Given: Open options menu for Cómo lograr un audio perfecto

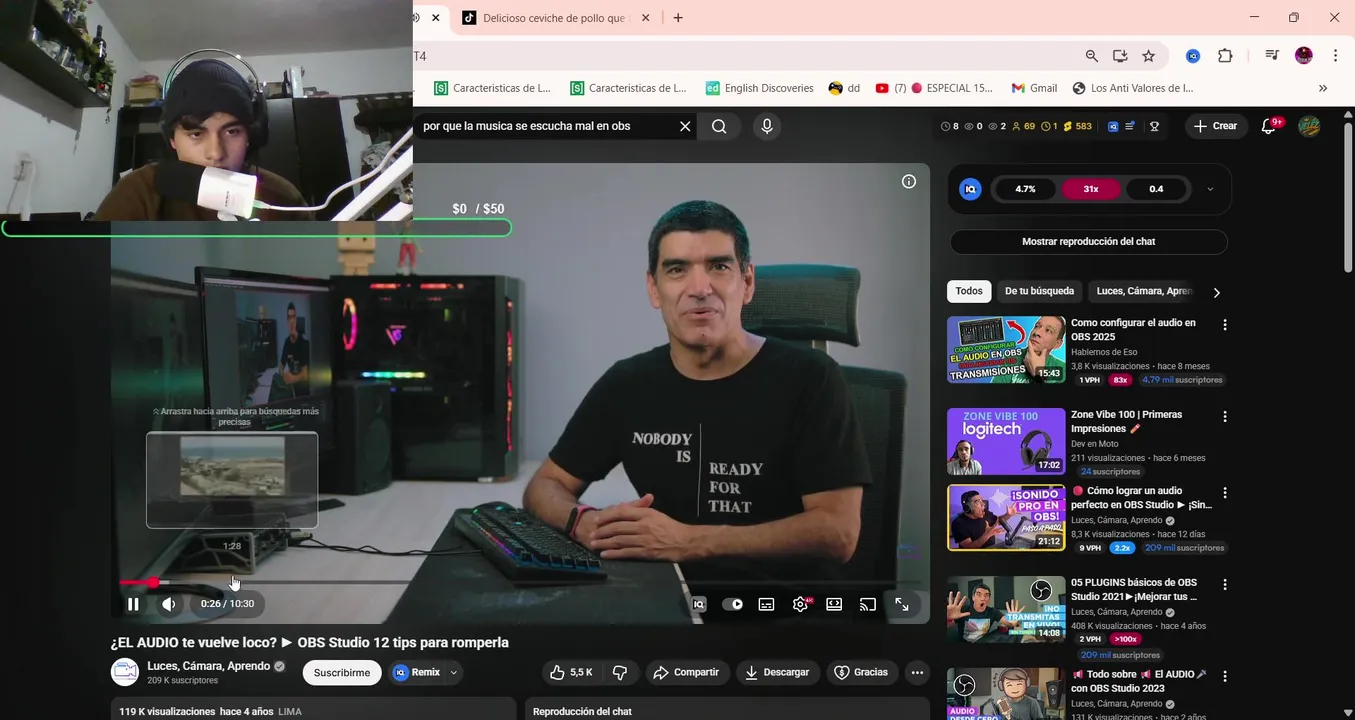Looking at the screenshot, I should click(1225, 493).
